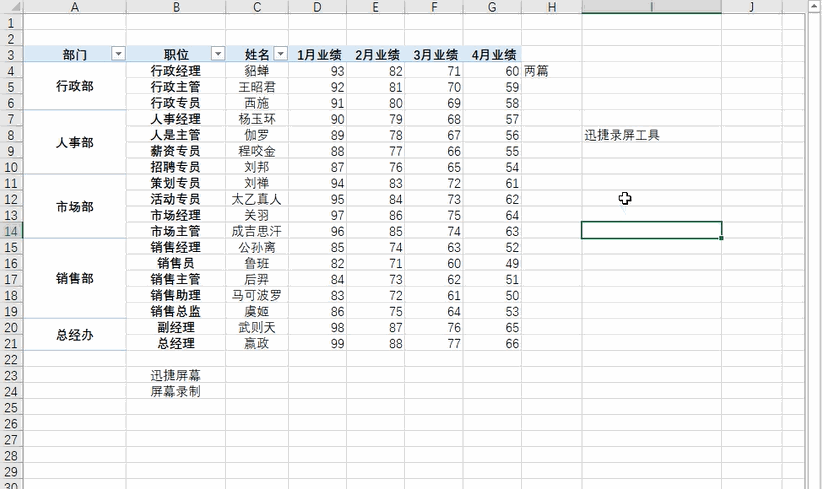The width and height of the screenshot is (822, 489).
Task: Click the 2月业绩 header cell
Action: click(x=375, y=55)
